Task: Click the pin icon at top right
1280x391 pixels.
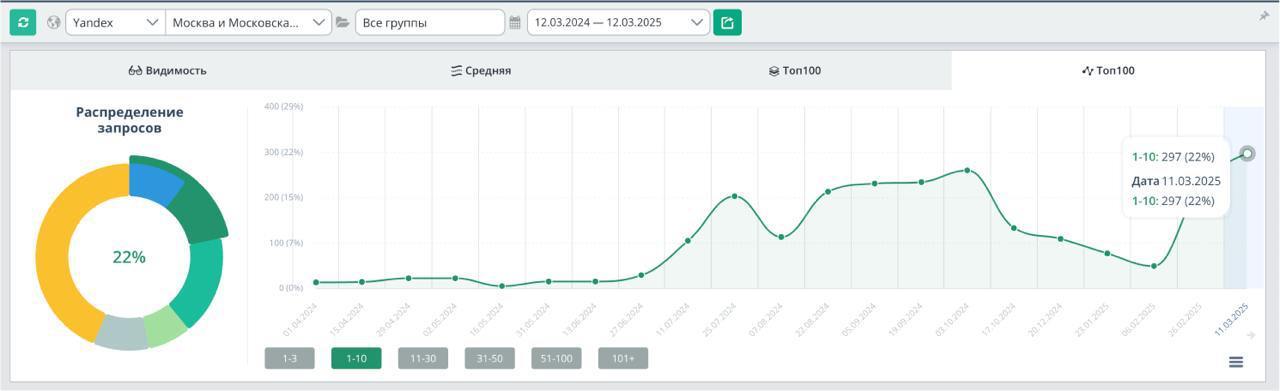Action: tap(1264, 16)
